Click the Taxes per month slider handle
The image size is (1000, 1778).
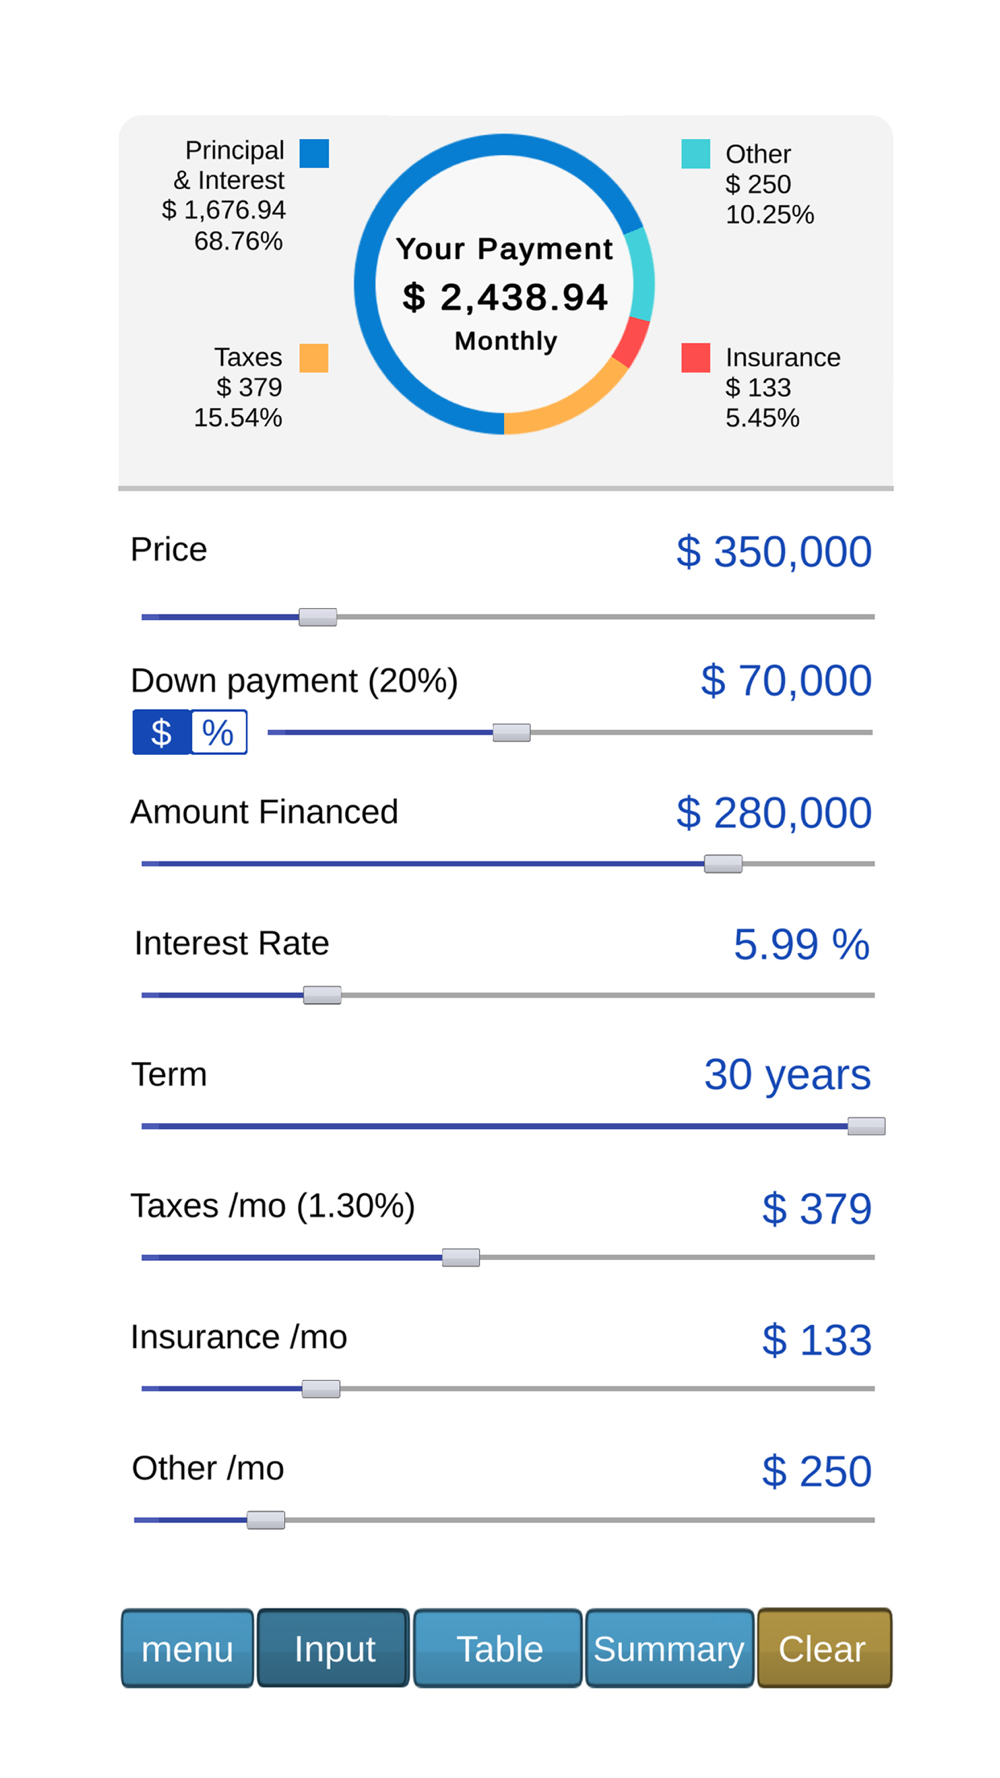[x=461, y=1257]
